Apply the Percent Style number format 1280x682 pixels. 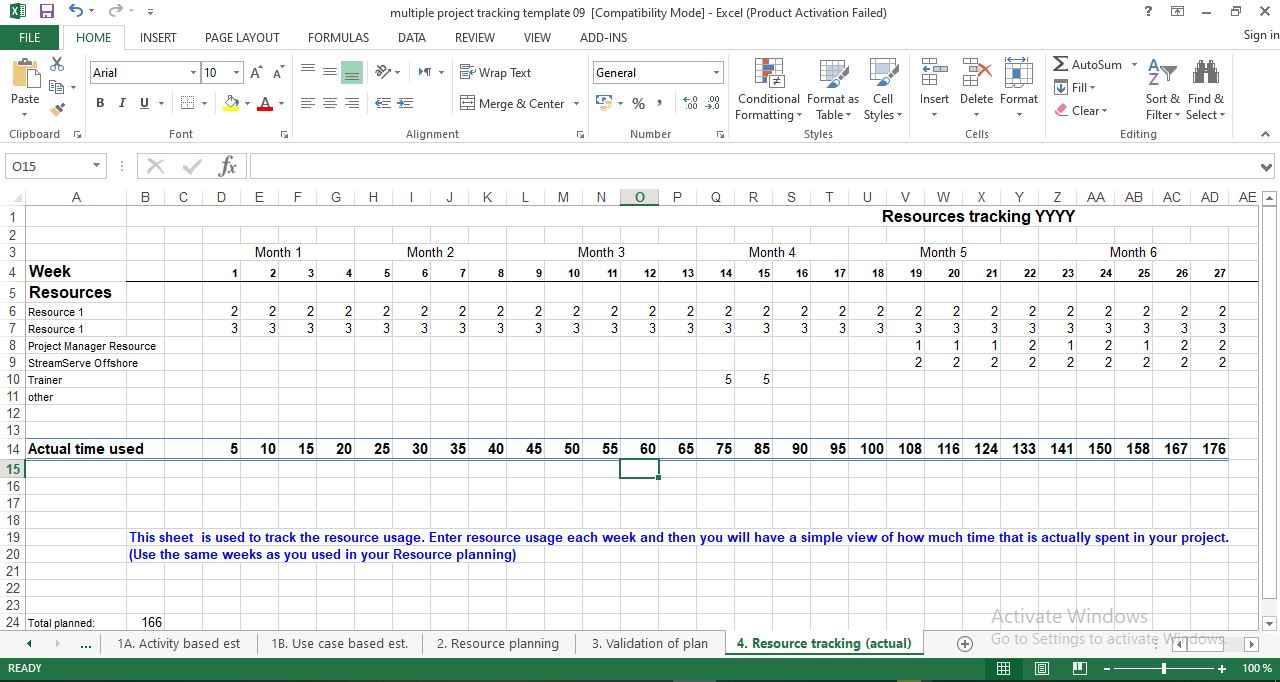638,103
